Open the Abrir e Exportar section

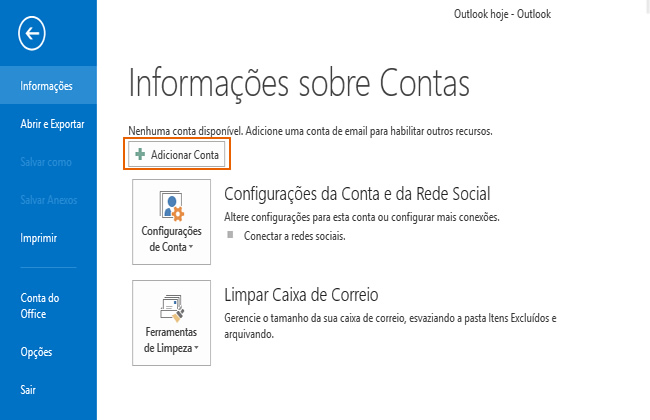(x=52, y=124)
